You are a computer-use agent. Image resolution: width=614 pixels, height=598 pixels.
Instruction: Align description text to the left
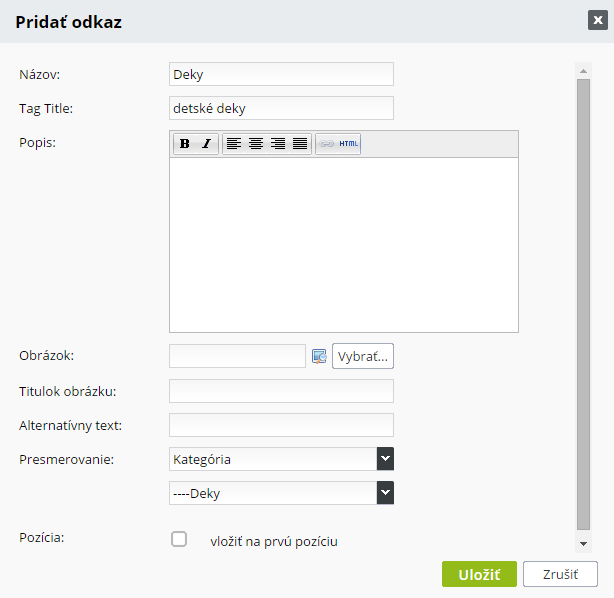point(234,144)
